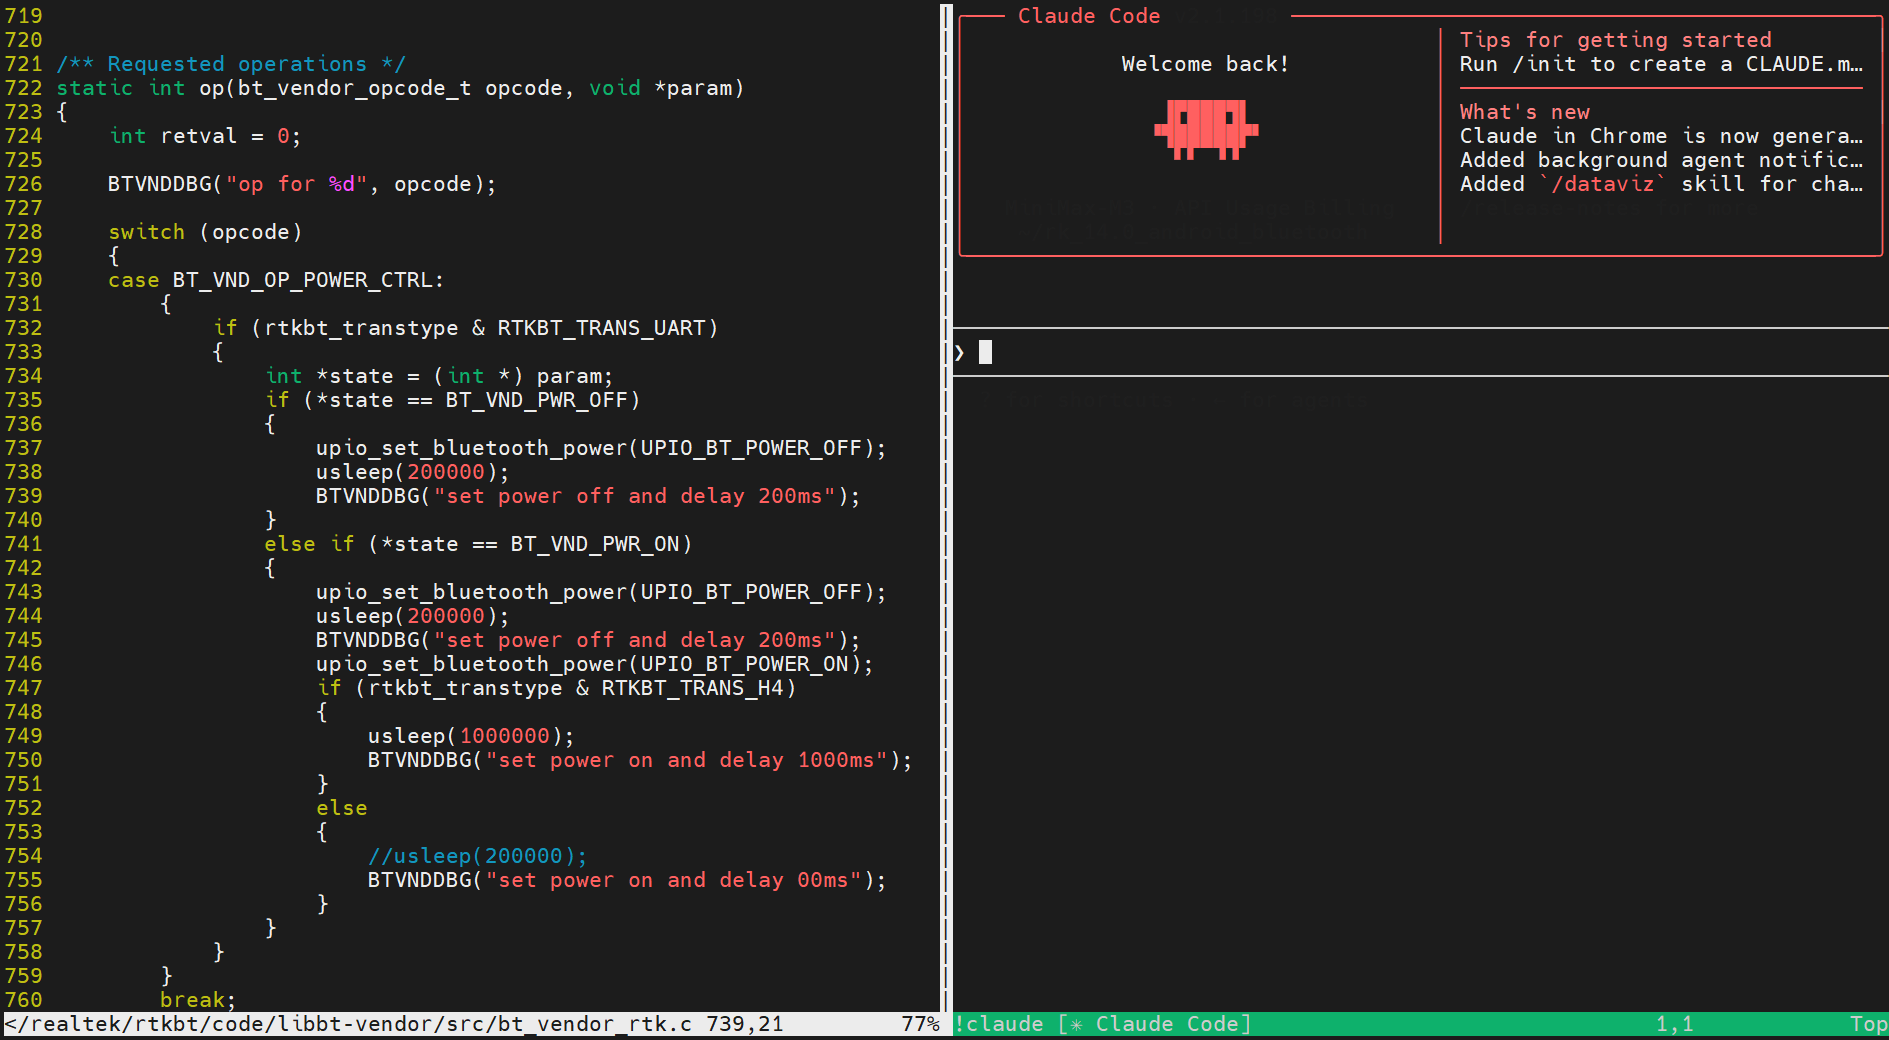
Task: Click the 'Run /init to create a CLAUDE.m…' tip
Action: point(1660,64)
